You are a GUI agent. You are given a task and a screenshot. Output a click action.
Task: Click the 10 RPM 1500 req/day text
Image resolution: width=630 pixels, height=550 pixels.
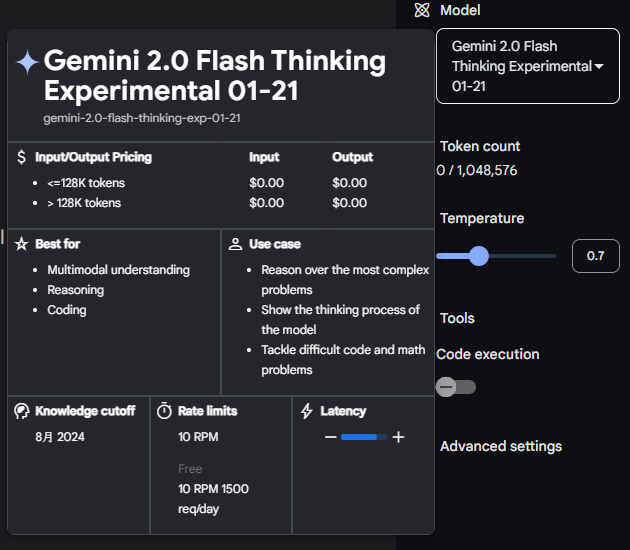[x=213, y=499]
